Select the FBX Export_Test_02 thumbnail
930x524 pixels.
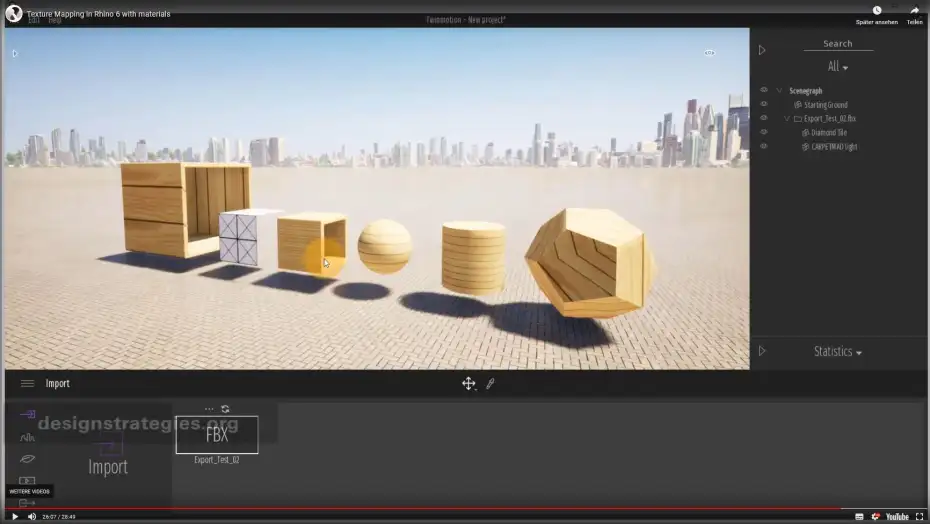point(217,435)
